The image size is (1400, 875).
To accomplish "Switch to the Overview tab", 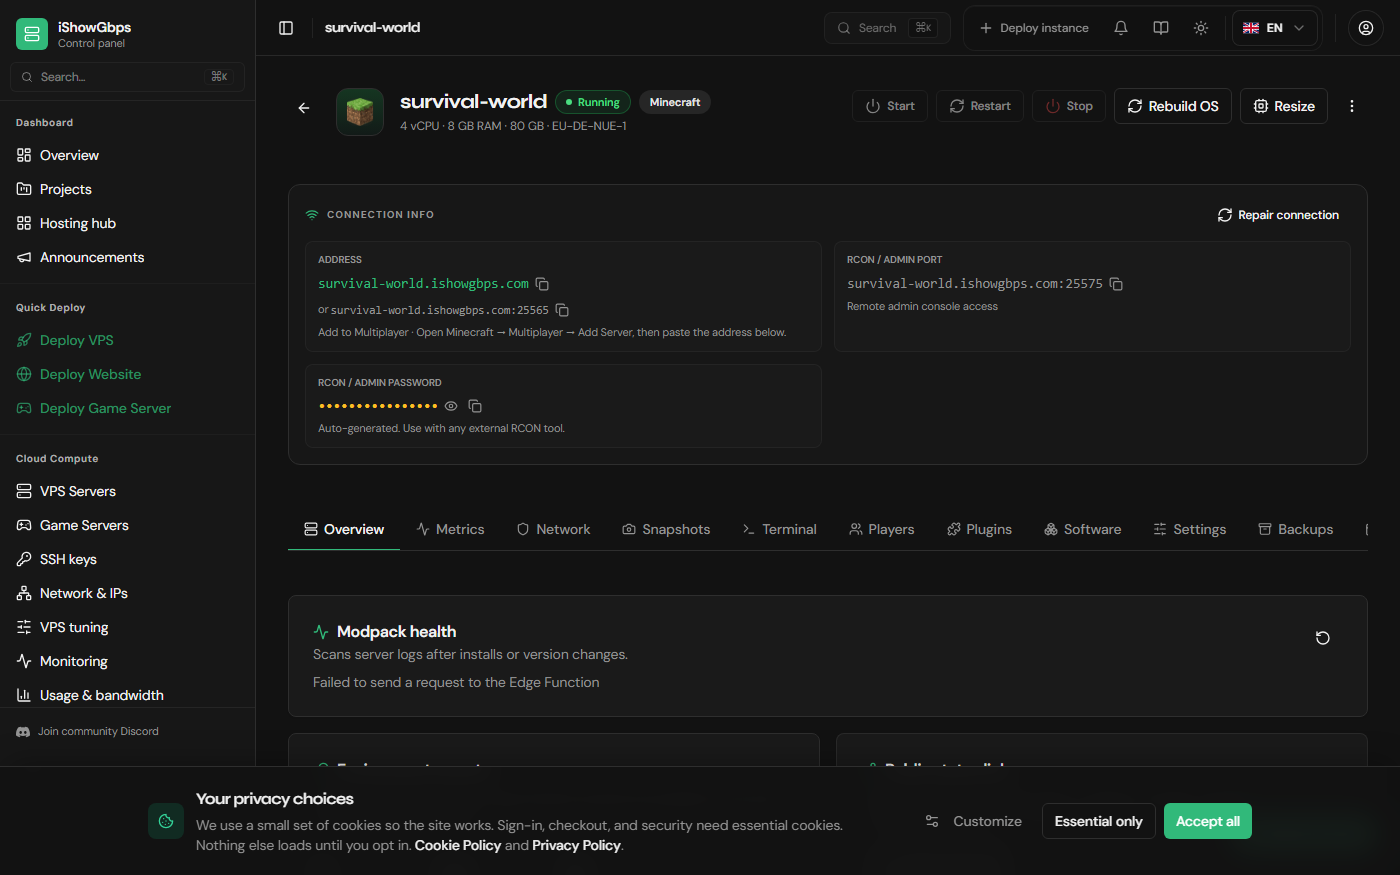I will pos(344,529).
